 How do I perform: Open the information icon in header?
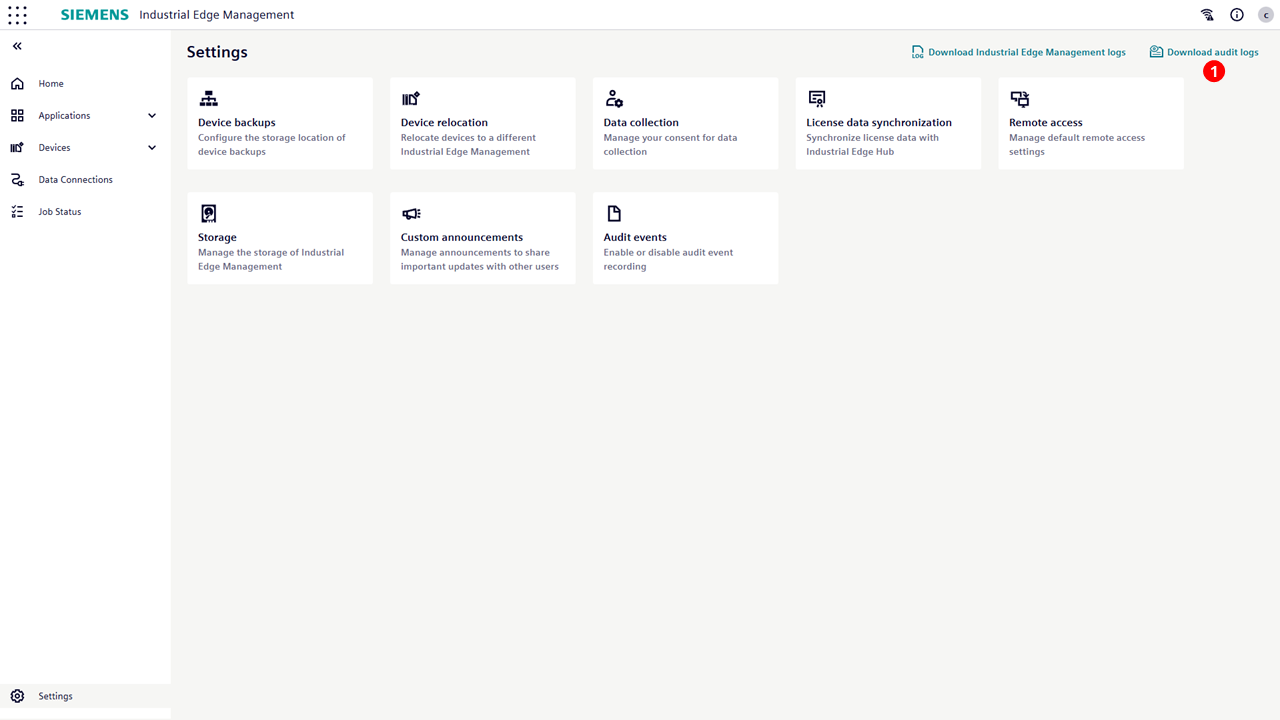[x=1237, y=15]
